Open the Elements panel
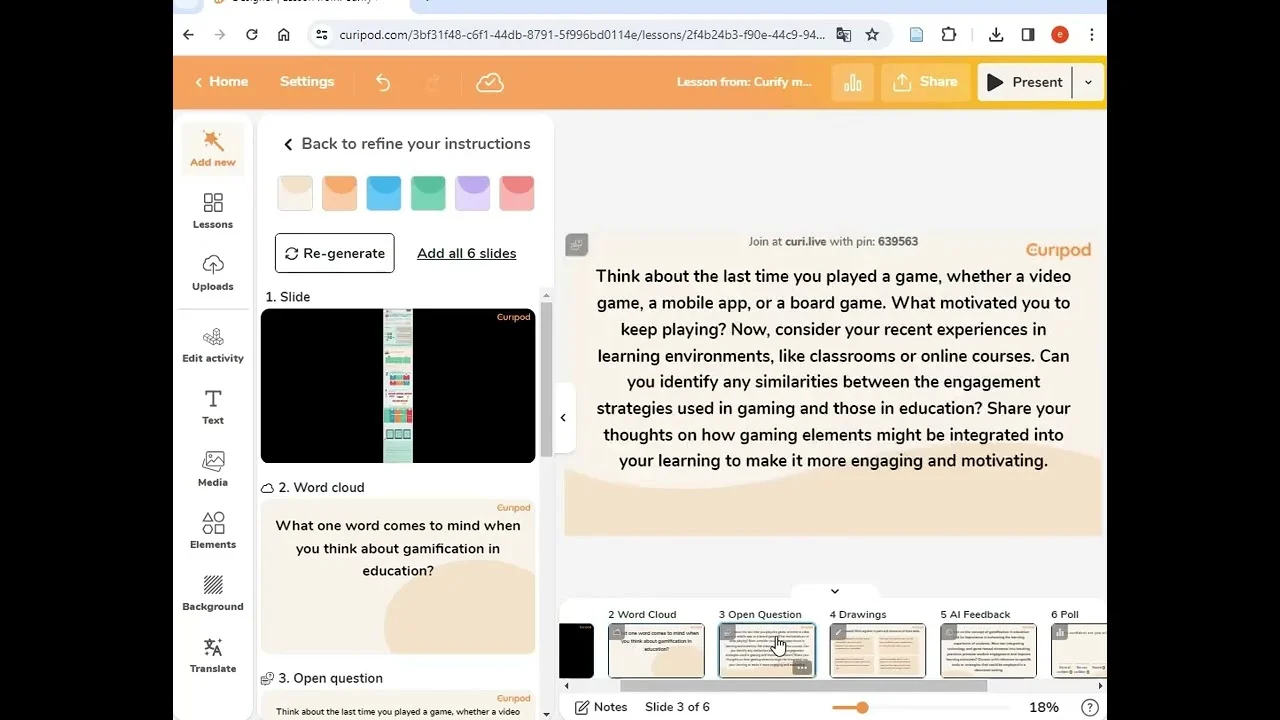The width and height of the screenshot is (1280, 720). [213, 531]
